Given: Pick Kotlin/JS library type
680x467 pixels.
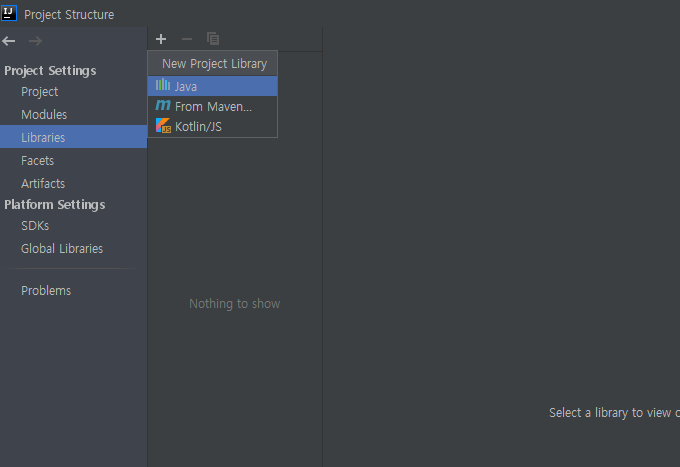Looking at the screenshot, I should 212,126.
